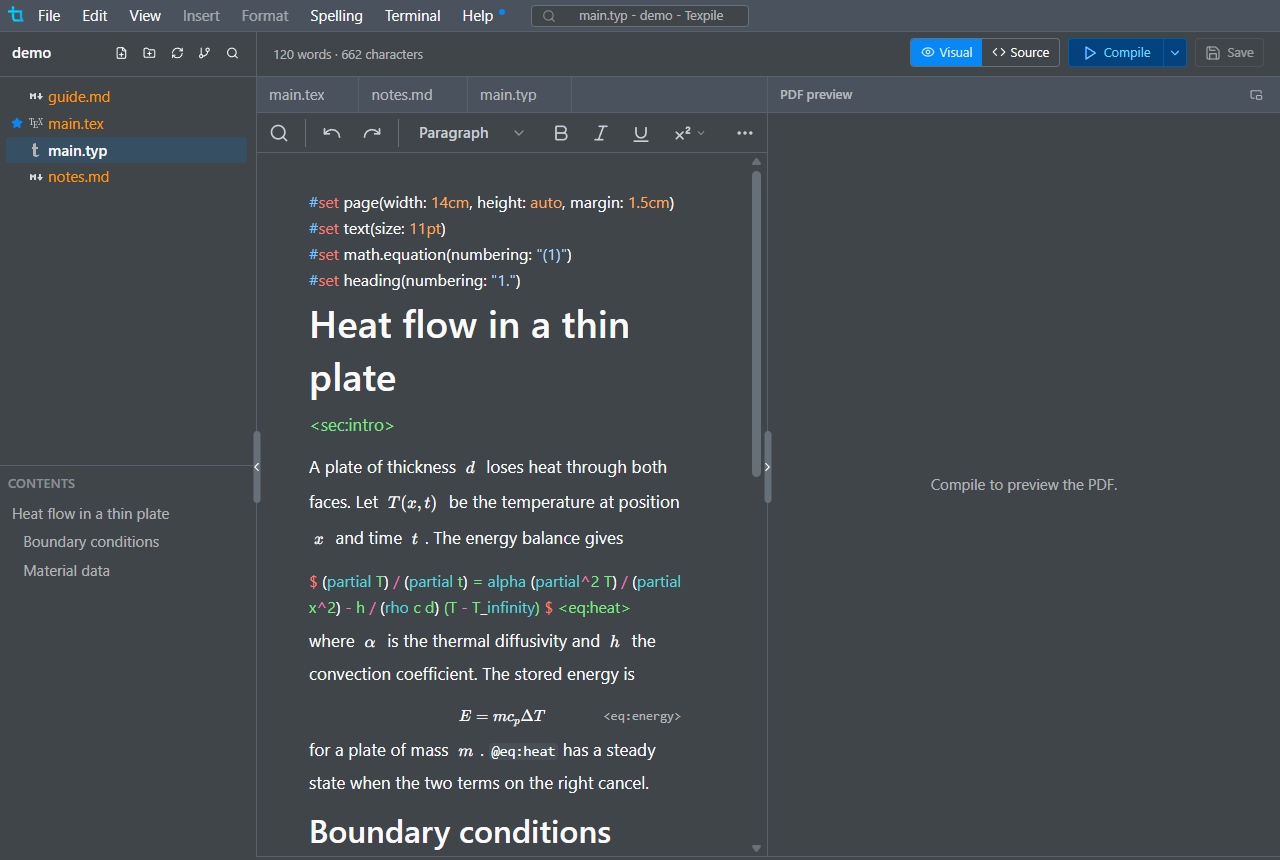Jump to 'Material data' in contents outline

pyautogui.click(x=67, y=571)
